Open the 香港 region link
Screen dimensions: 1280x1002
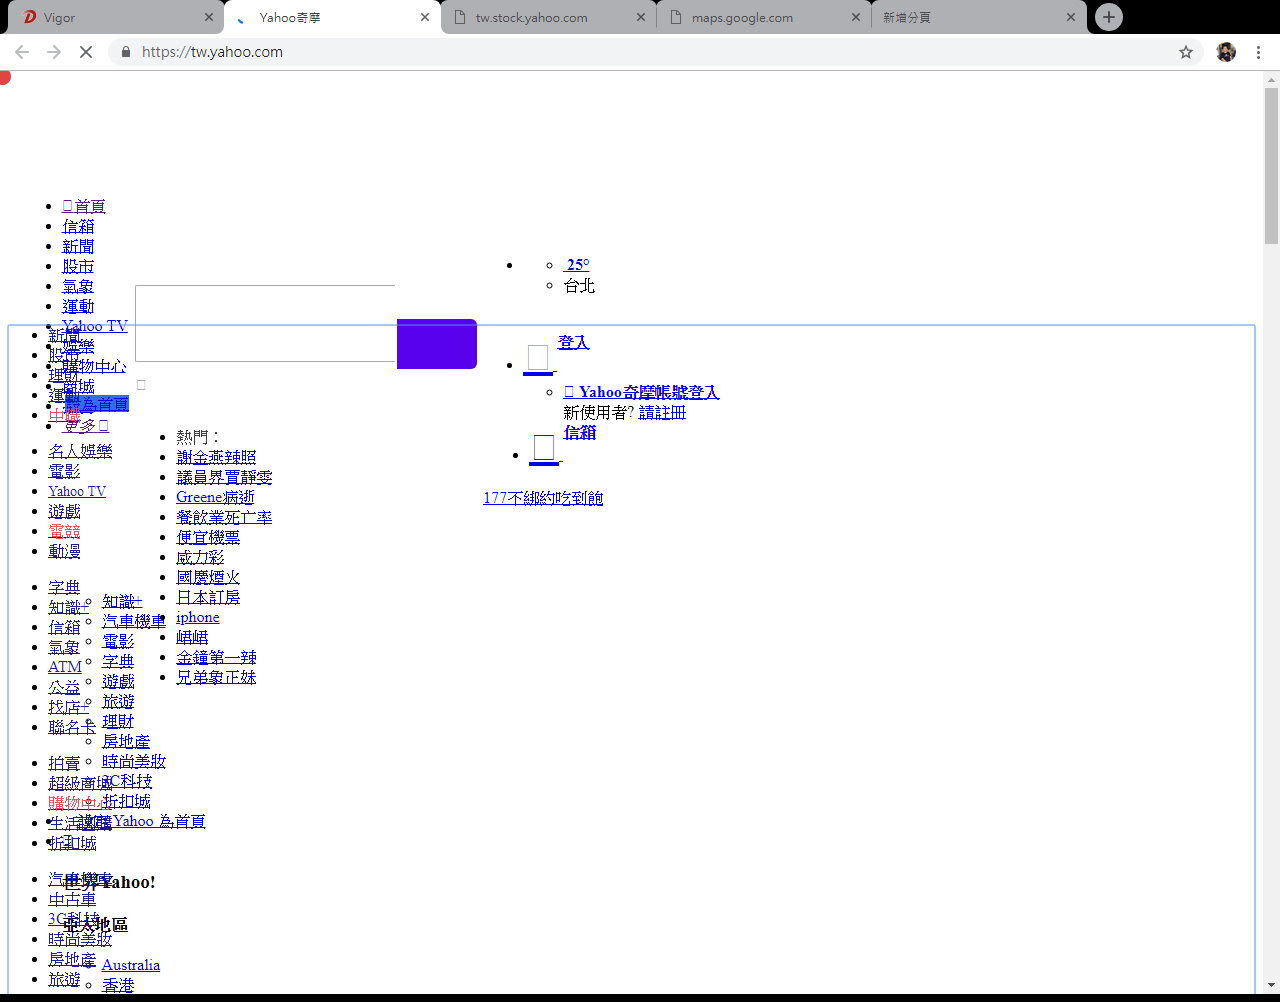[118, 985]
